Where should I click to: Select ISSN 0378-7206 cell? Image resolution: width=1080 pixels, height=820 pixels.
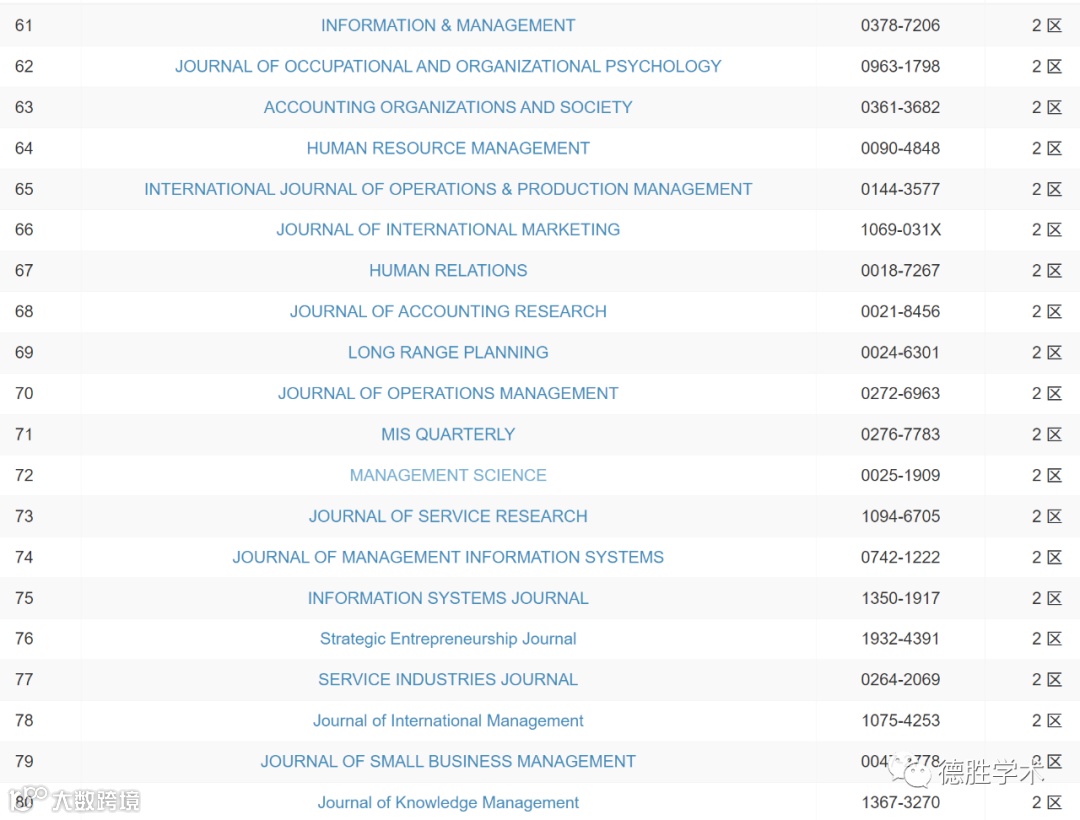pos(900,25)
